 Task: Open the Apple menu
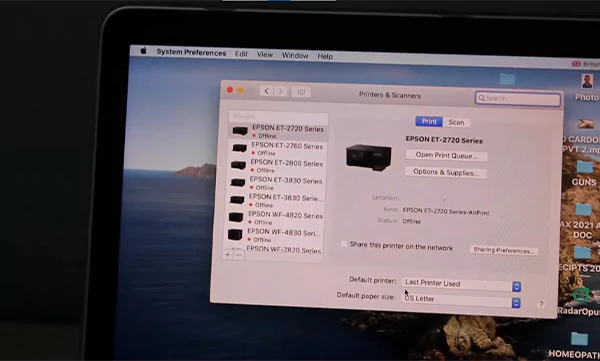pos(143,51)
